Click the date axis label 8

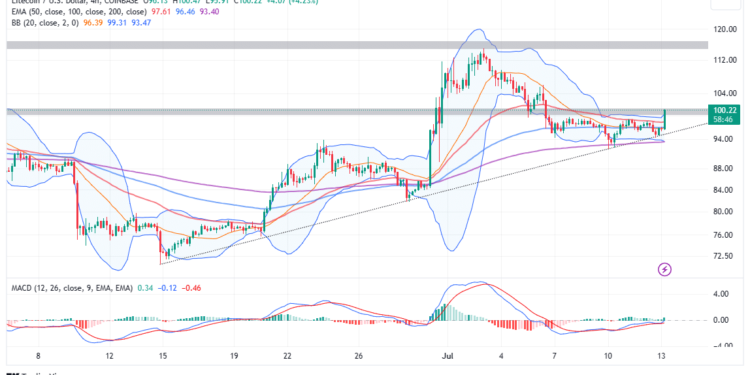pos(38,355)
